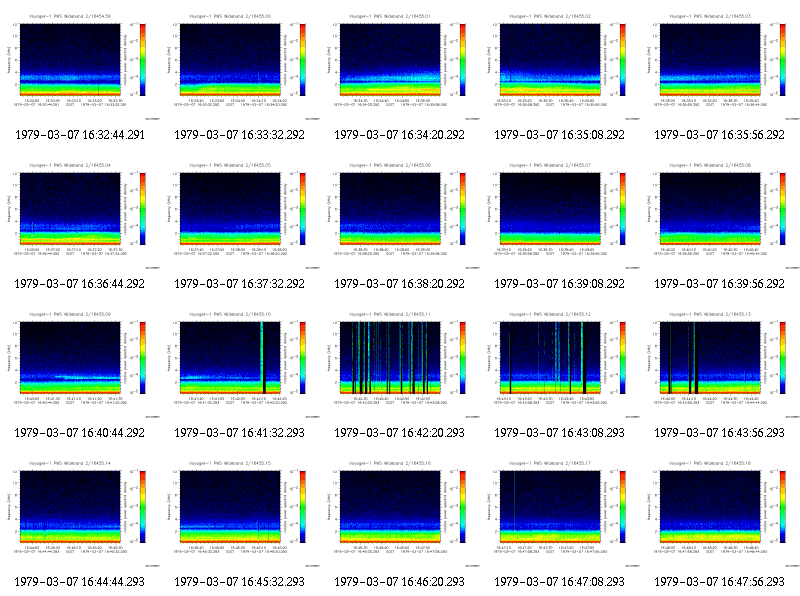Click timestamp text 1979-03-07 16:36:44.292

[x=80, y=284]
